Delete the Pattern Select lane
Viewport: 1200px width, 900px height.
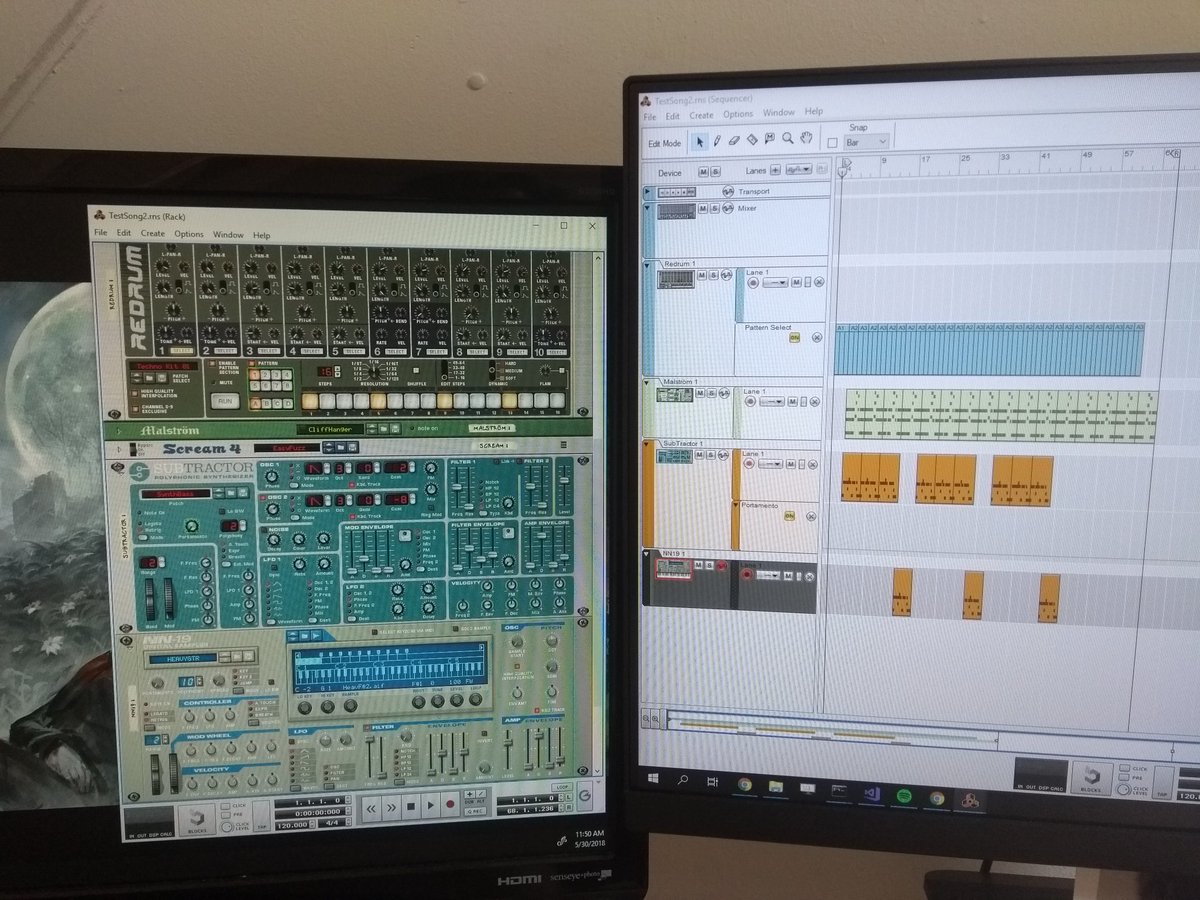point(815,338)
